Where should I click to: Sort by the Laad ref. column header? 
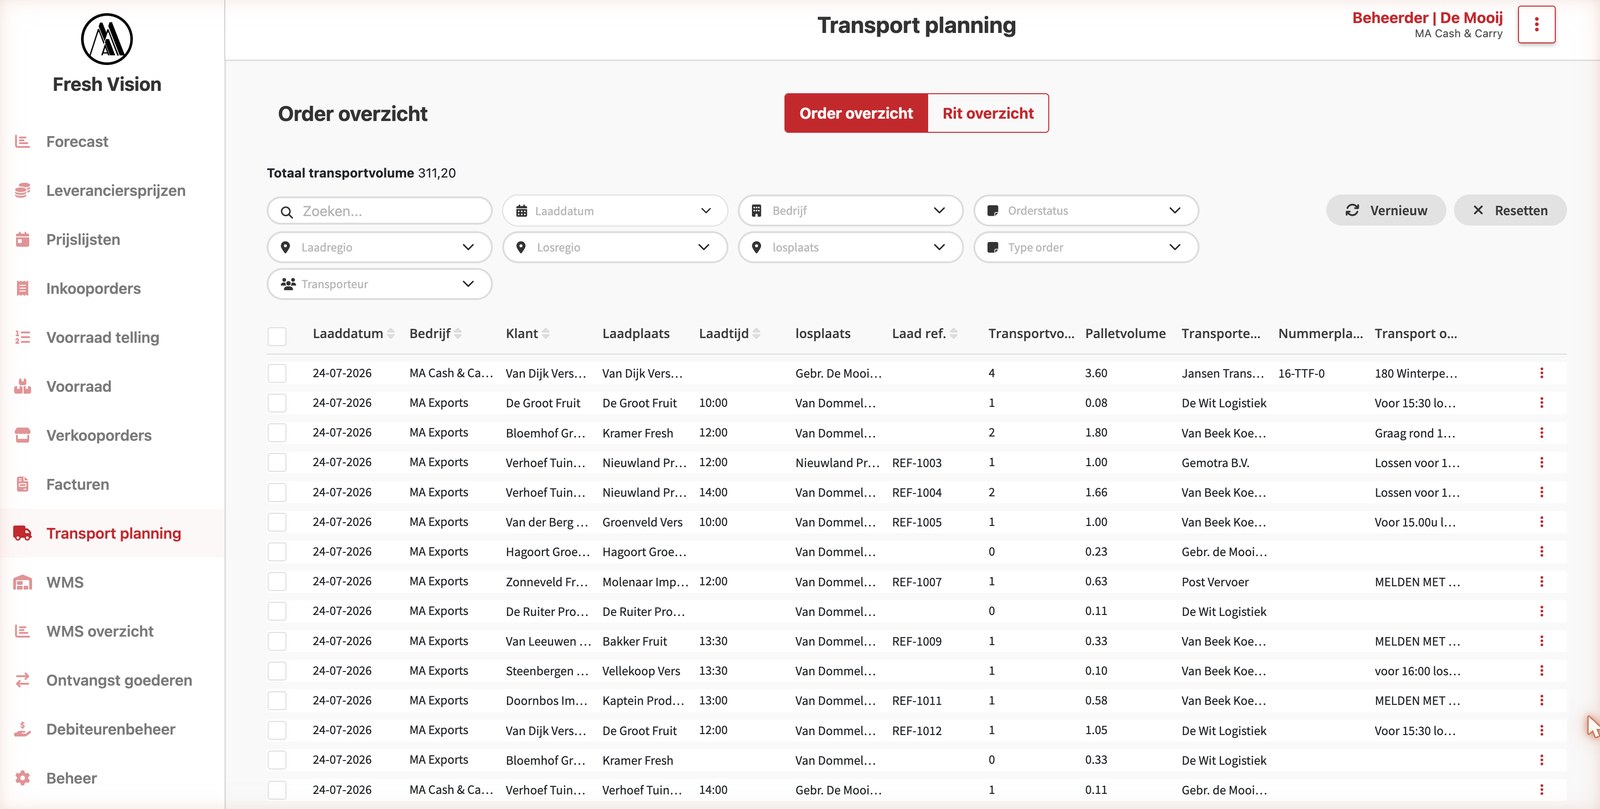[x=924, y=334]
